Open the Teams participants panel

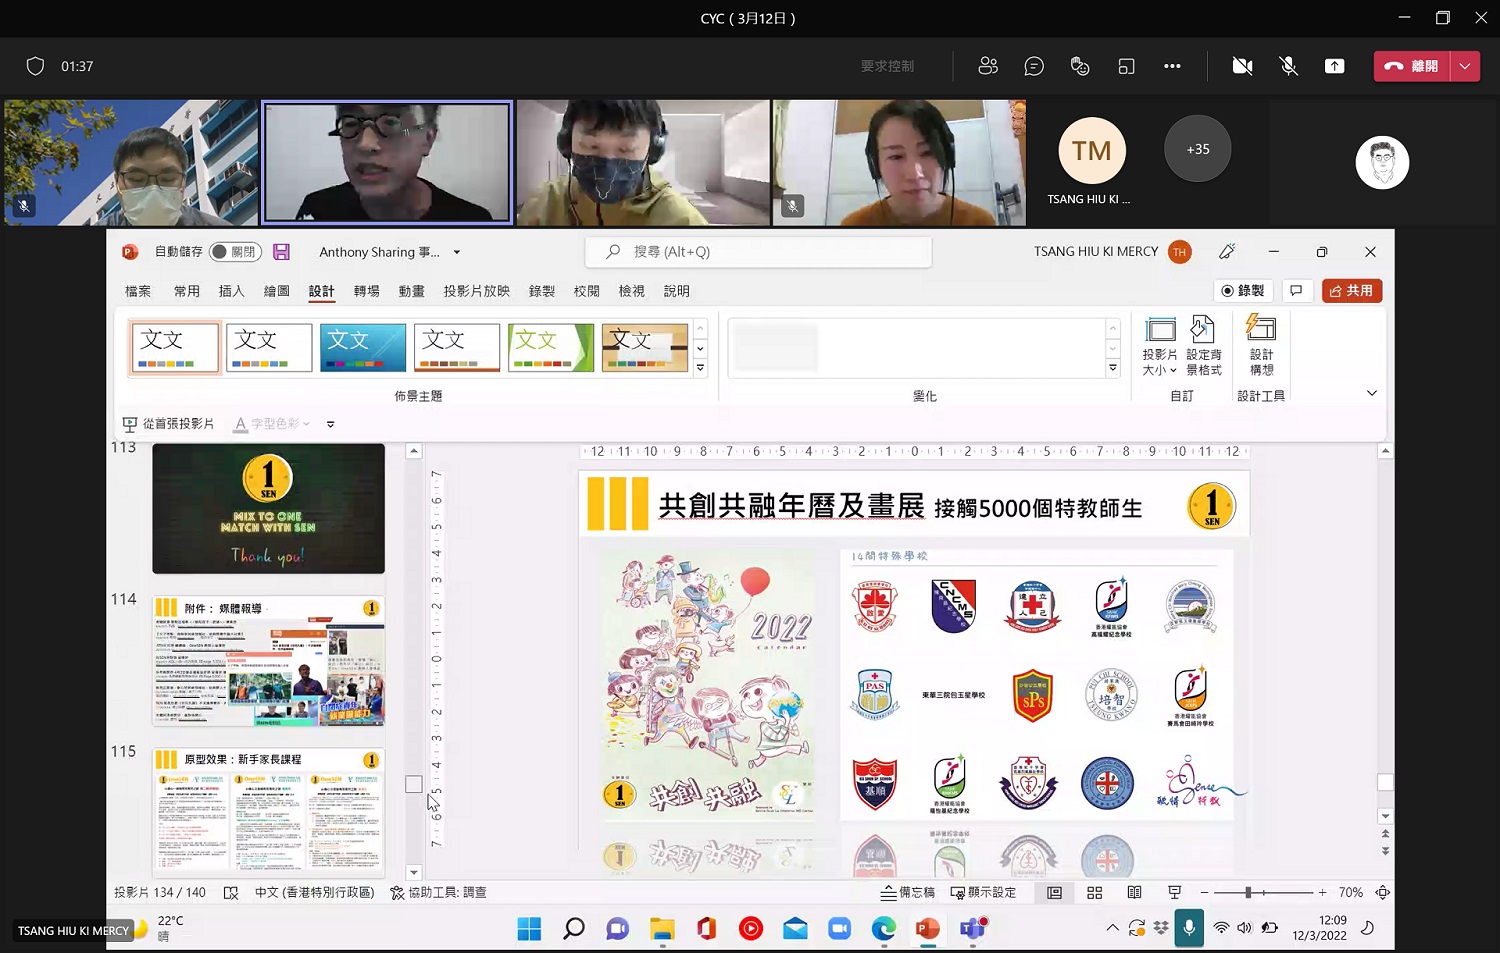988,66
